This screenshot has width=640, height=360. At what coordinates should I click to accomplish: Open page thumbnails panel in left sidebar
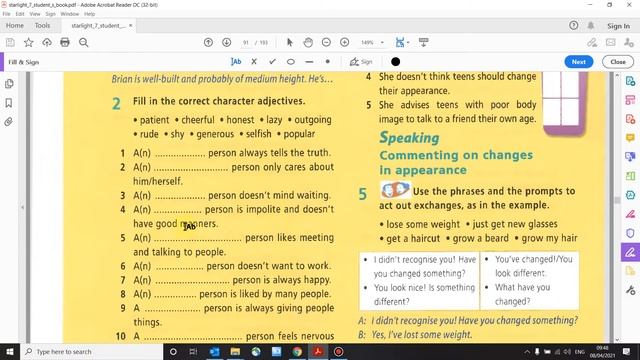click(9, 84)
